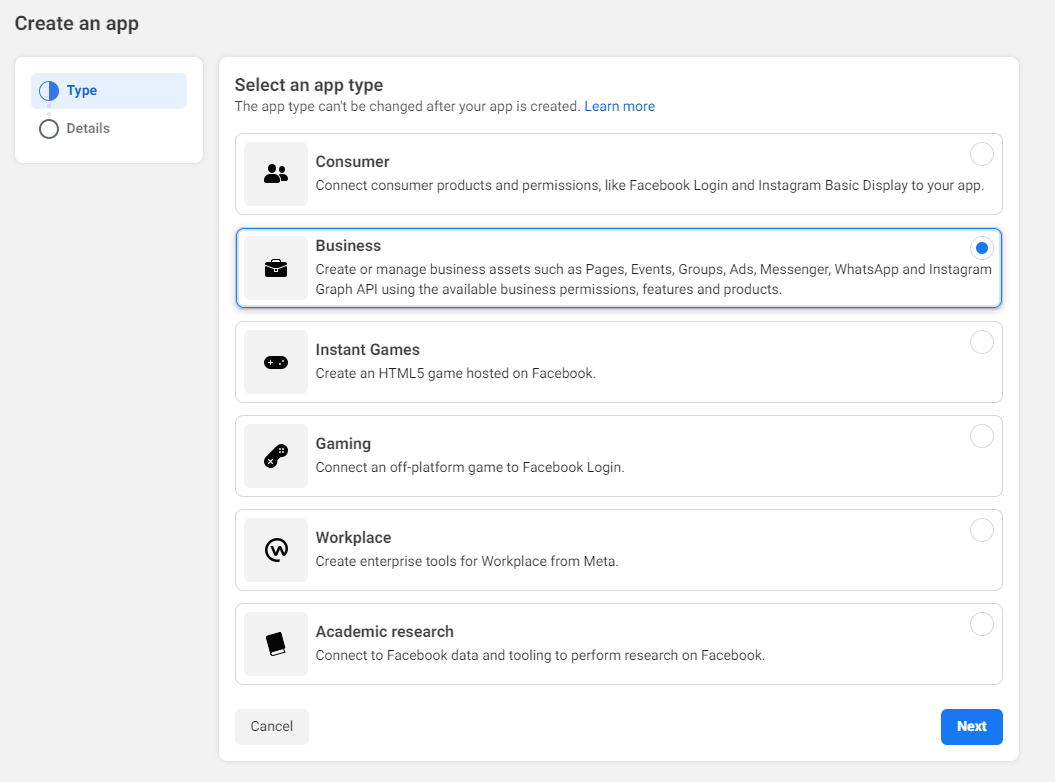Select the Business radio button
This screenshot has height=782, width=1055.
(x=982, y=248)
